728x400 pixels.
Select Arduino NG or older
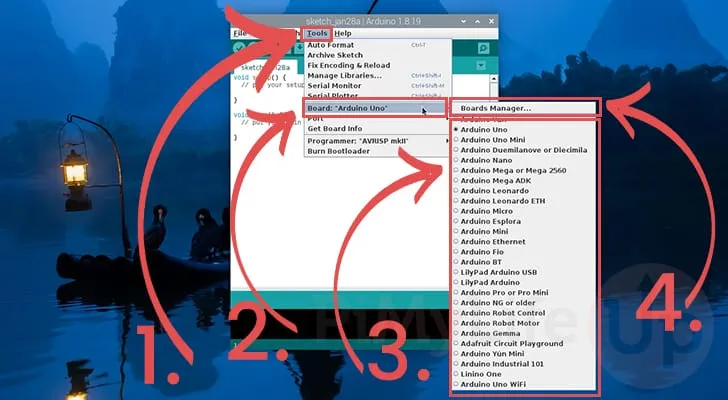click(524, 303)
